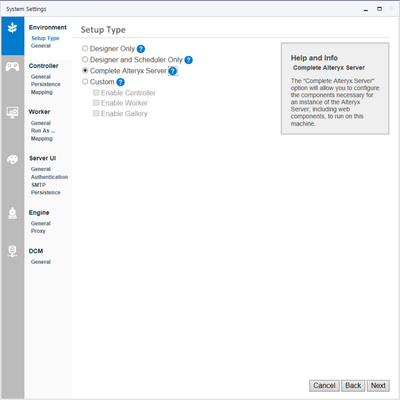400x400 pixels.
Task: Open Persistence under Controller
Action: point(46,84)
